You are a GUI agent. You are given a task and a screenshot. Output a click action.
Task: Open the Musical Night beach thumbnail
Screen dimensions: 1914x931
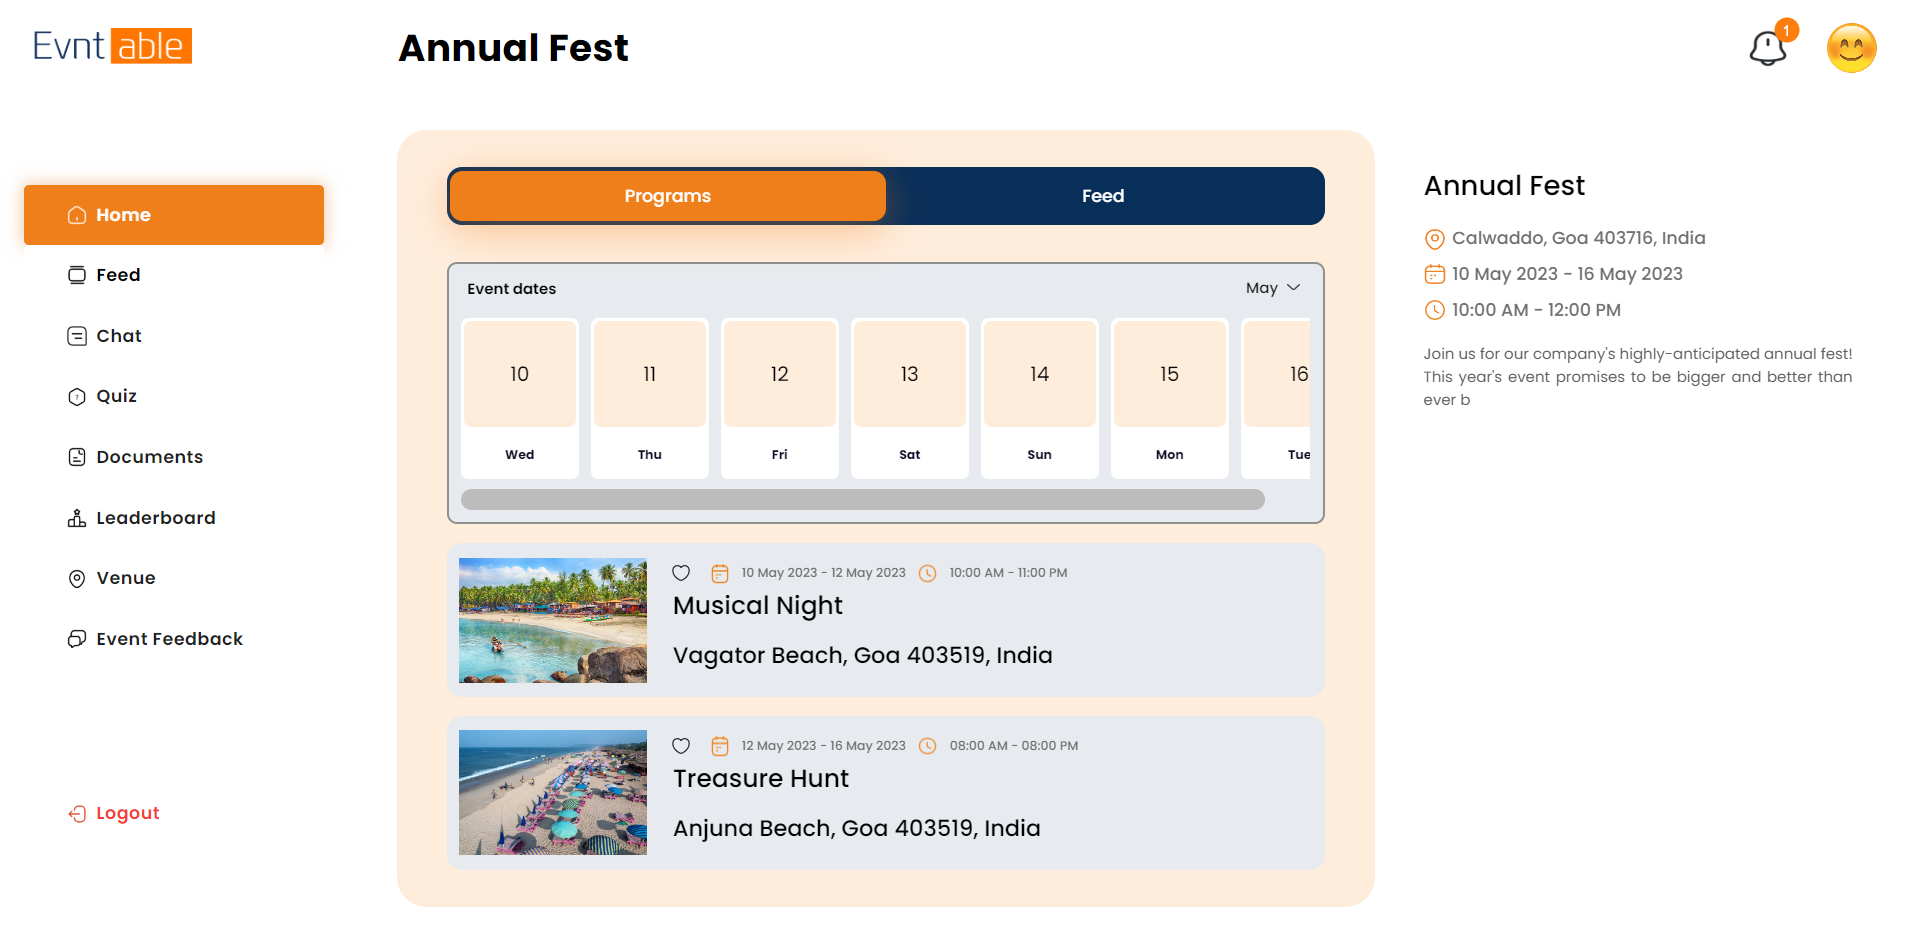tap(552, 620)
